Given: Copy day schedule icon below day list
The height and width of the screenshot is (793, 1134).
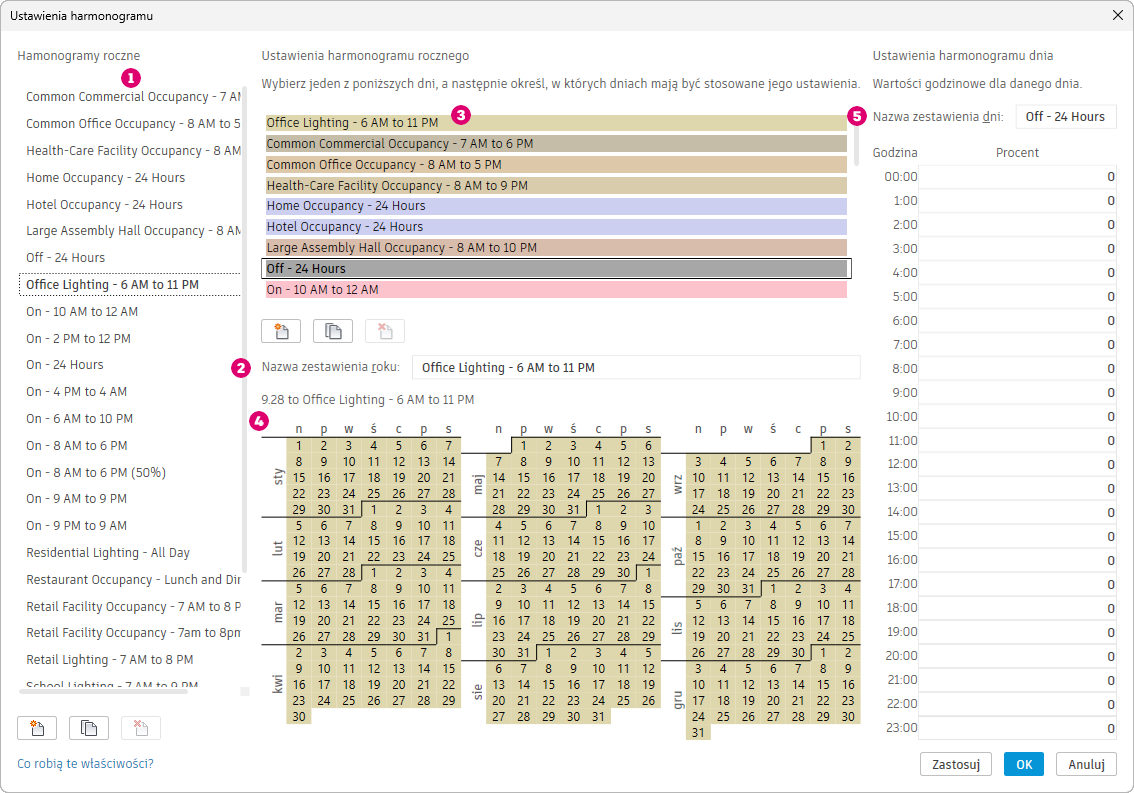Looking at the screenshot, I should click(x=333, y=331).
